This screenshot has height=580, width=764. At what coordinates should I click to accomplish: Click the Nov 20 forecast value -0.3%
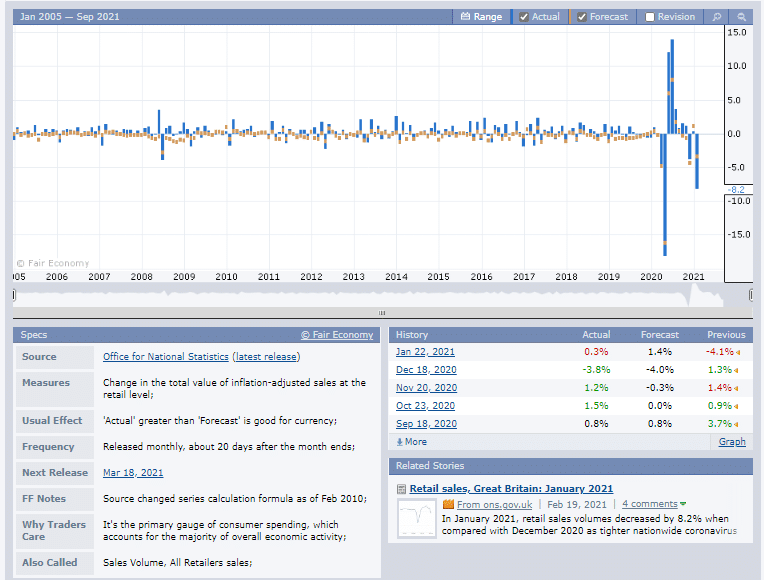pos(660,388)
